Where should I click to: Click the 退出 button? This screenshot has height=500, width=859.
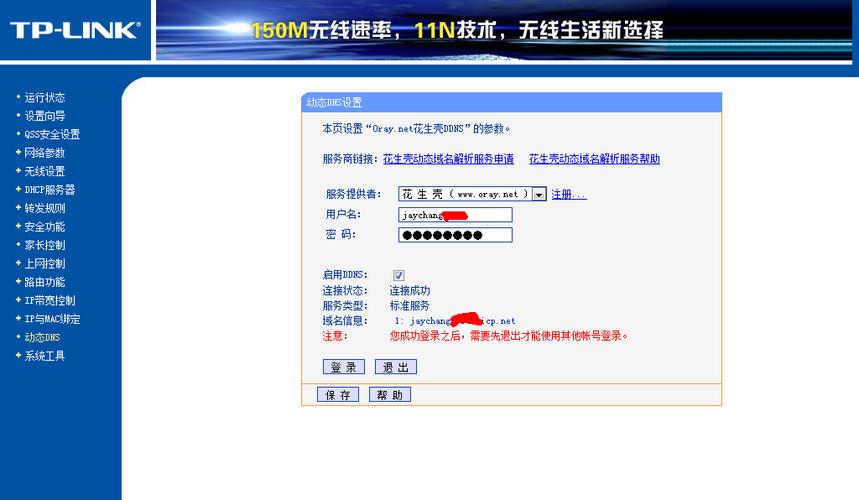(396, 367)
